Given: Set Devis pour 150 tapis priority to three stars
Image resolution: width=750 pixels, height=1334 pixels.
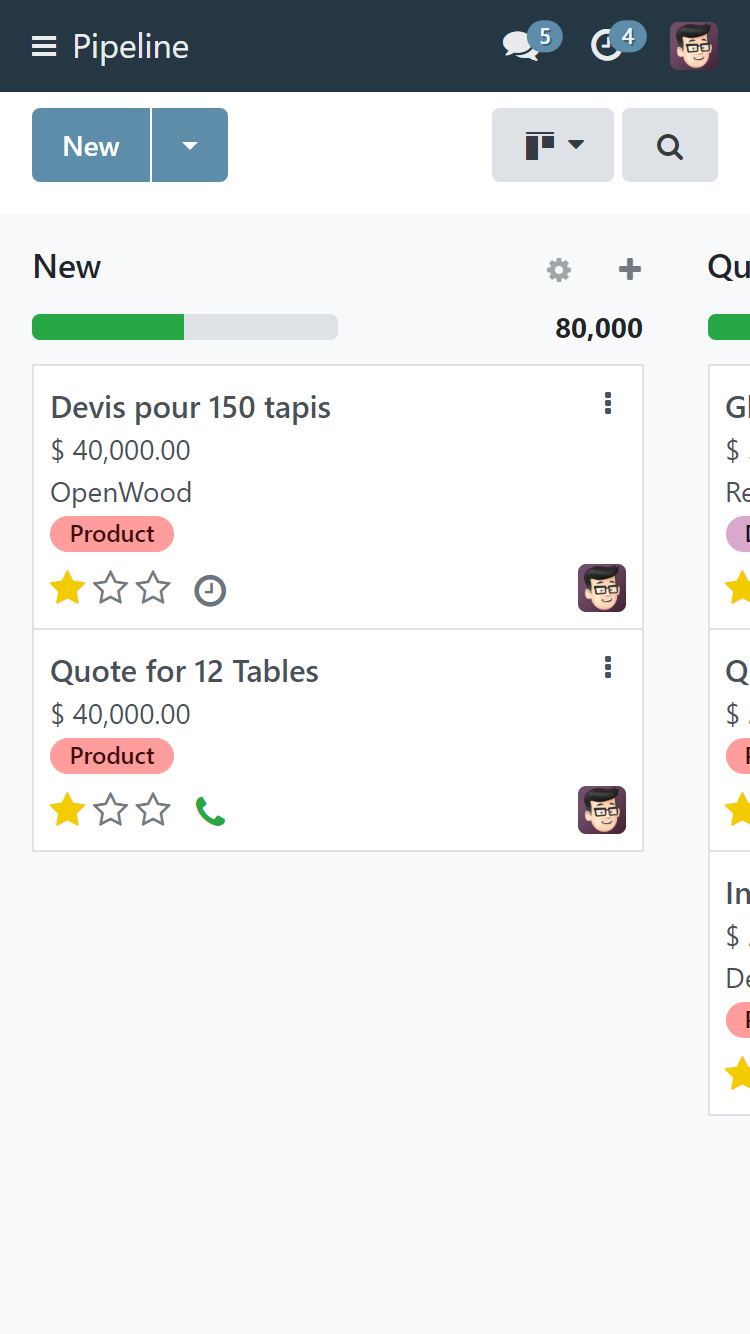Looking at the screenshot, I should [x=153, y=589].
